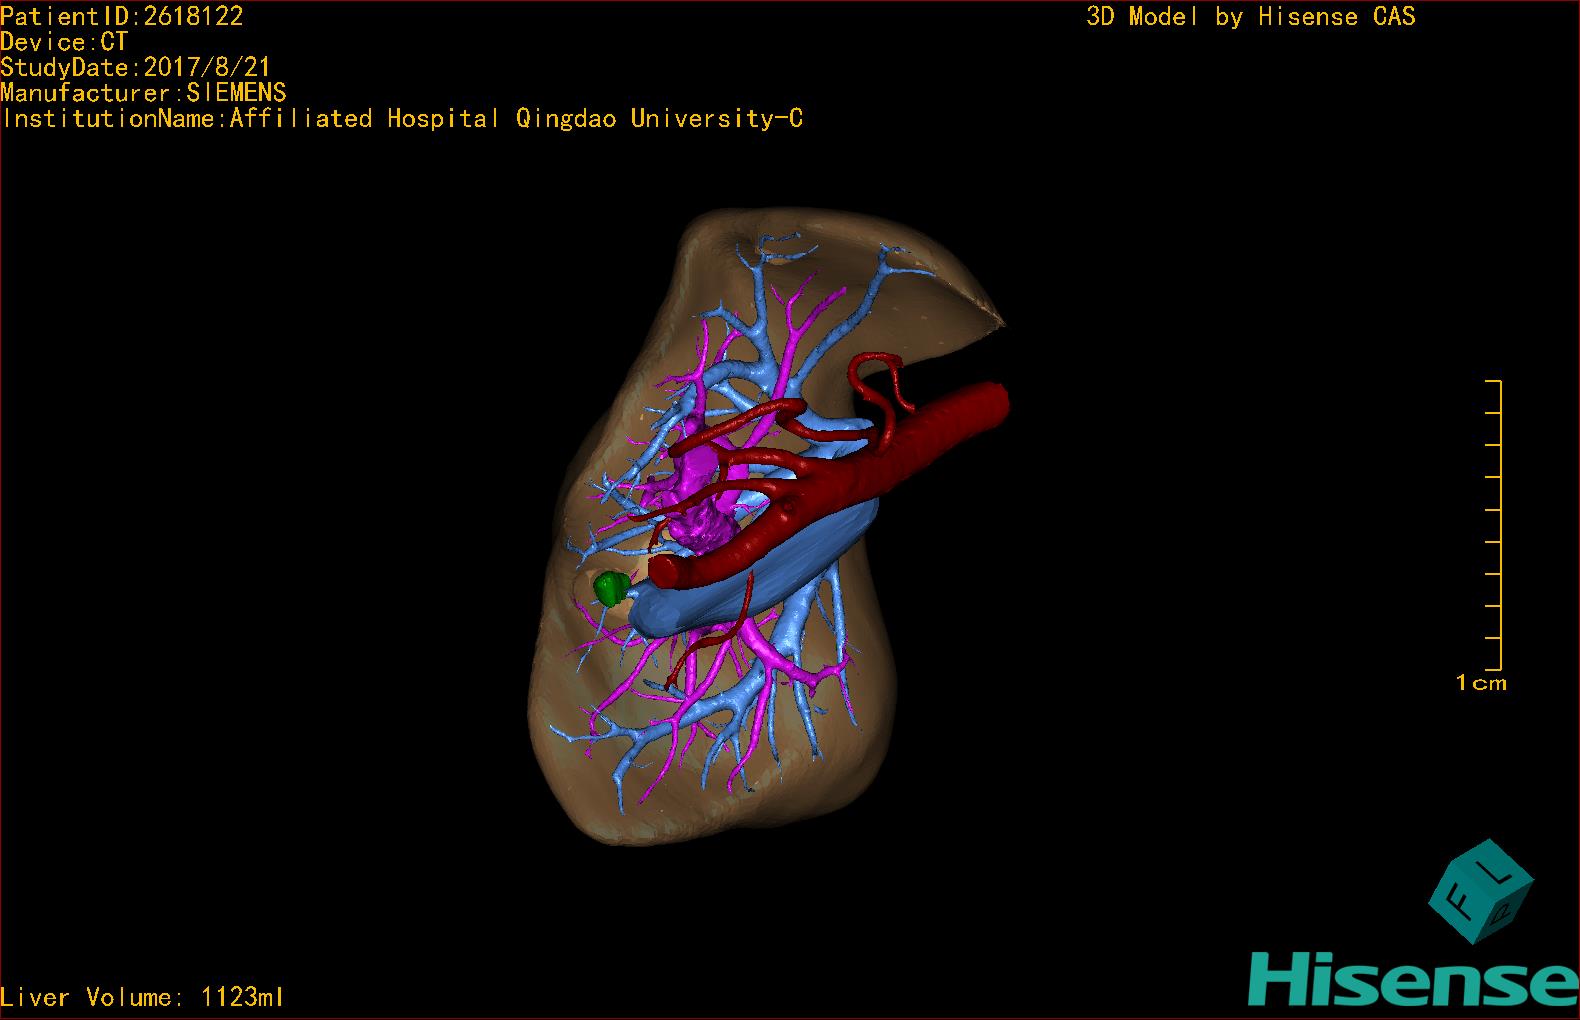Image resolution: width=1580 pixels, height=1020 pixels.
Task: Click the 1cm scale label
Action: (1480, 683)
